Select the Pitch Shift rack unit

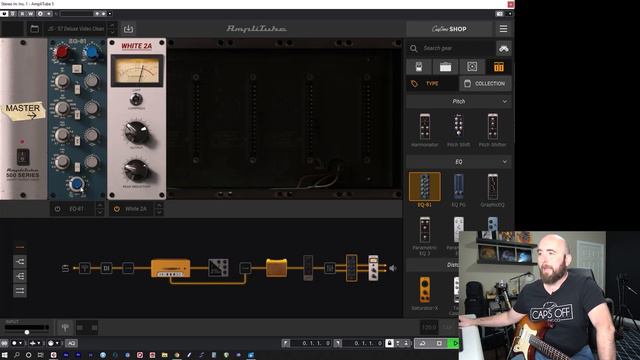coord(458,130)
